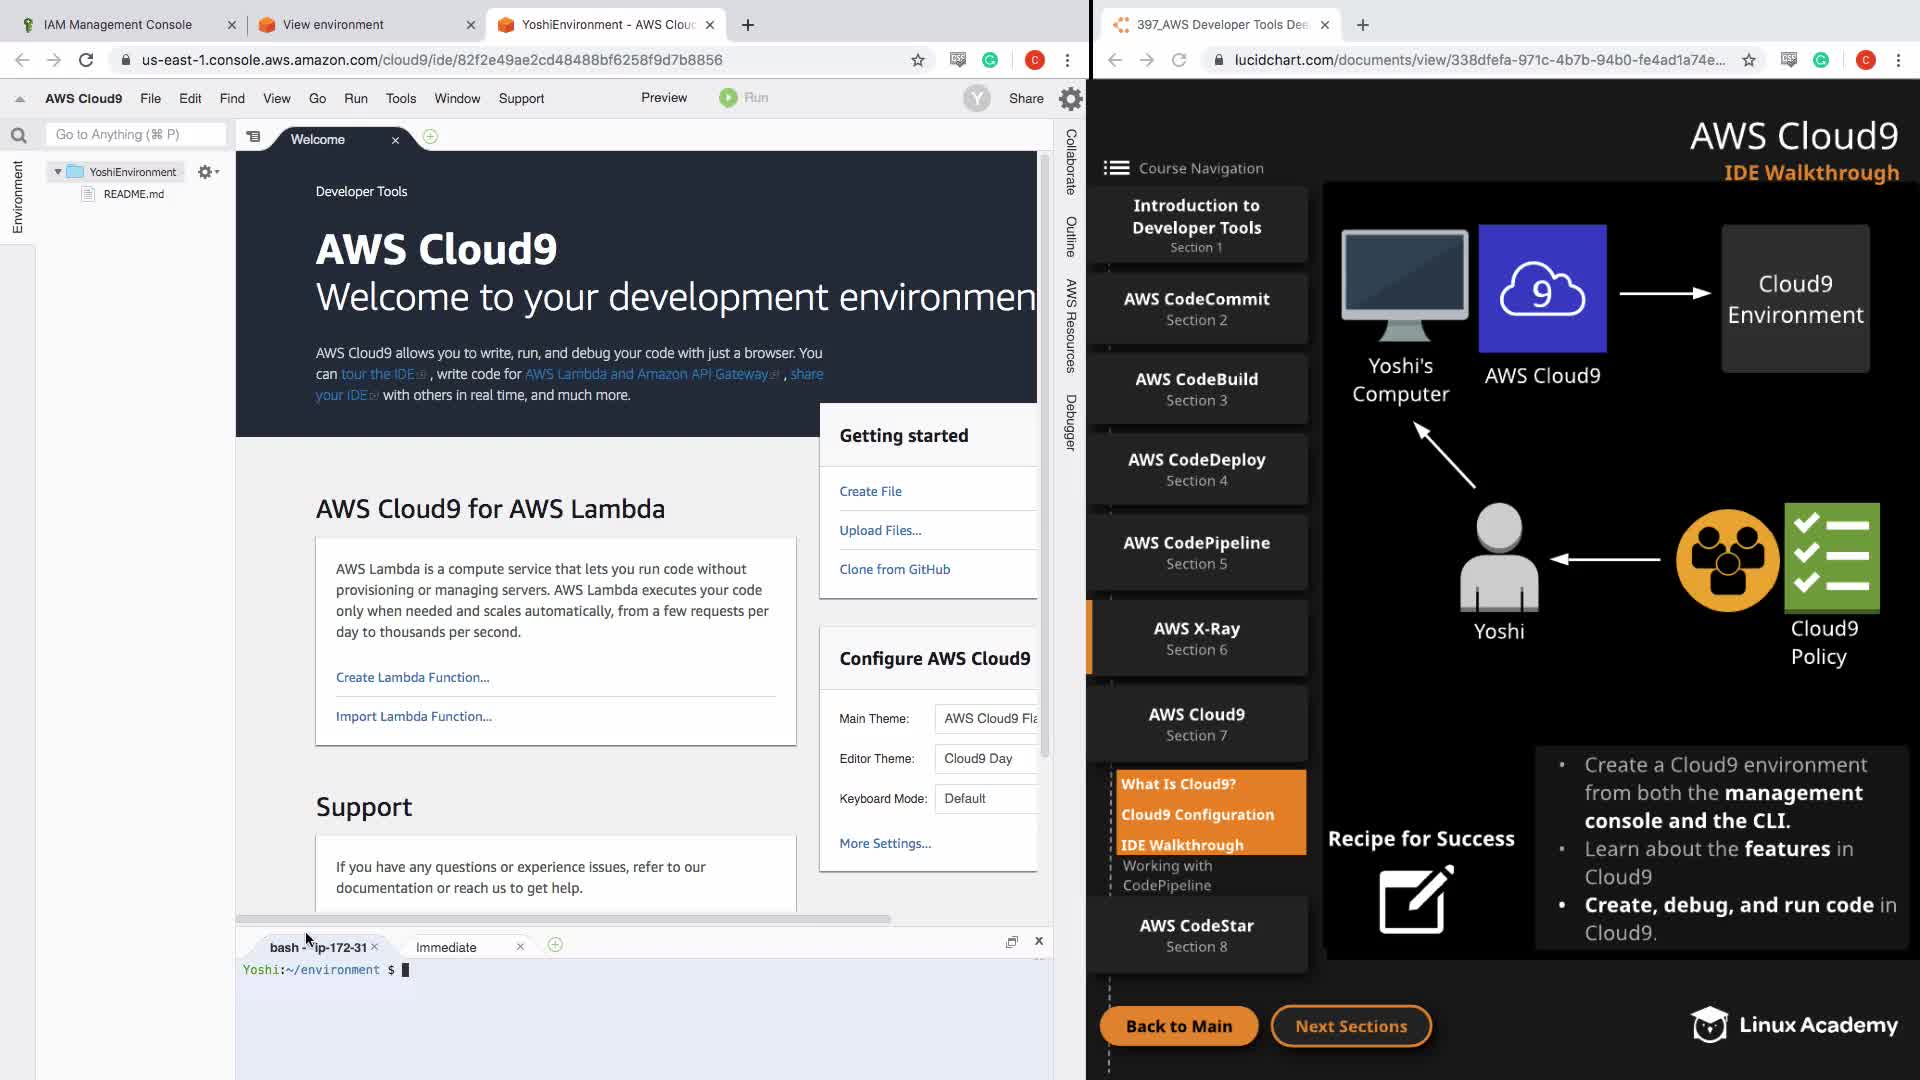Switch to the Immediate console tab
This screenshot has width=1920, height=1080.
(x=446, y=947)
